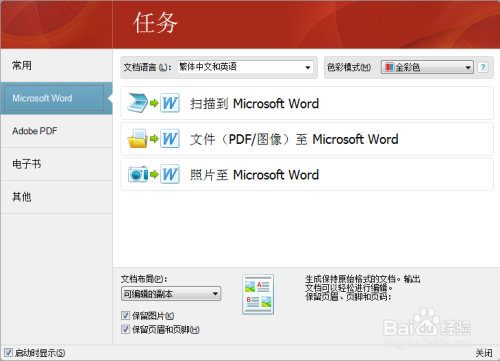Toggle the 保留页眉和页脚 checkbox

point(125,329)
